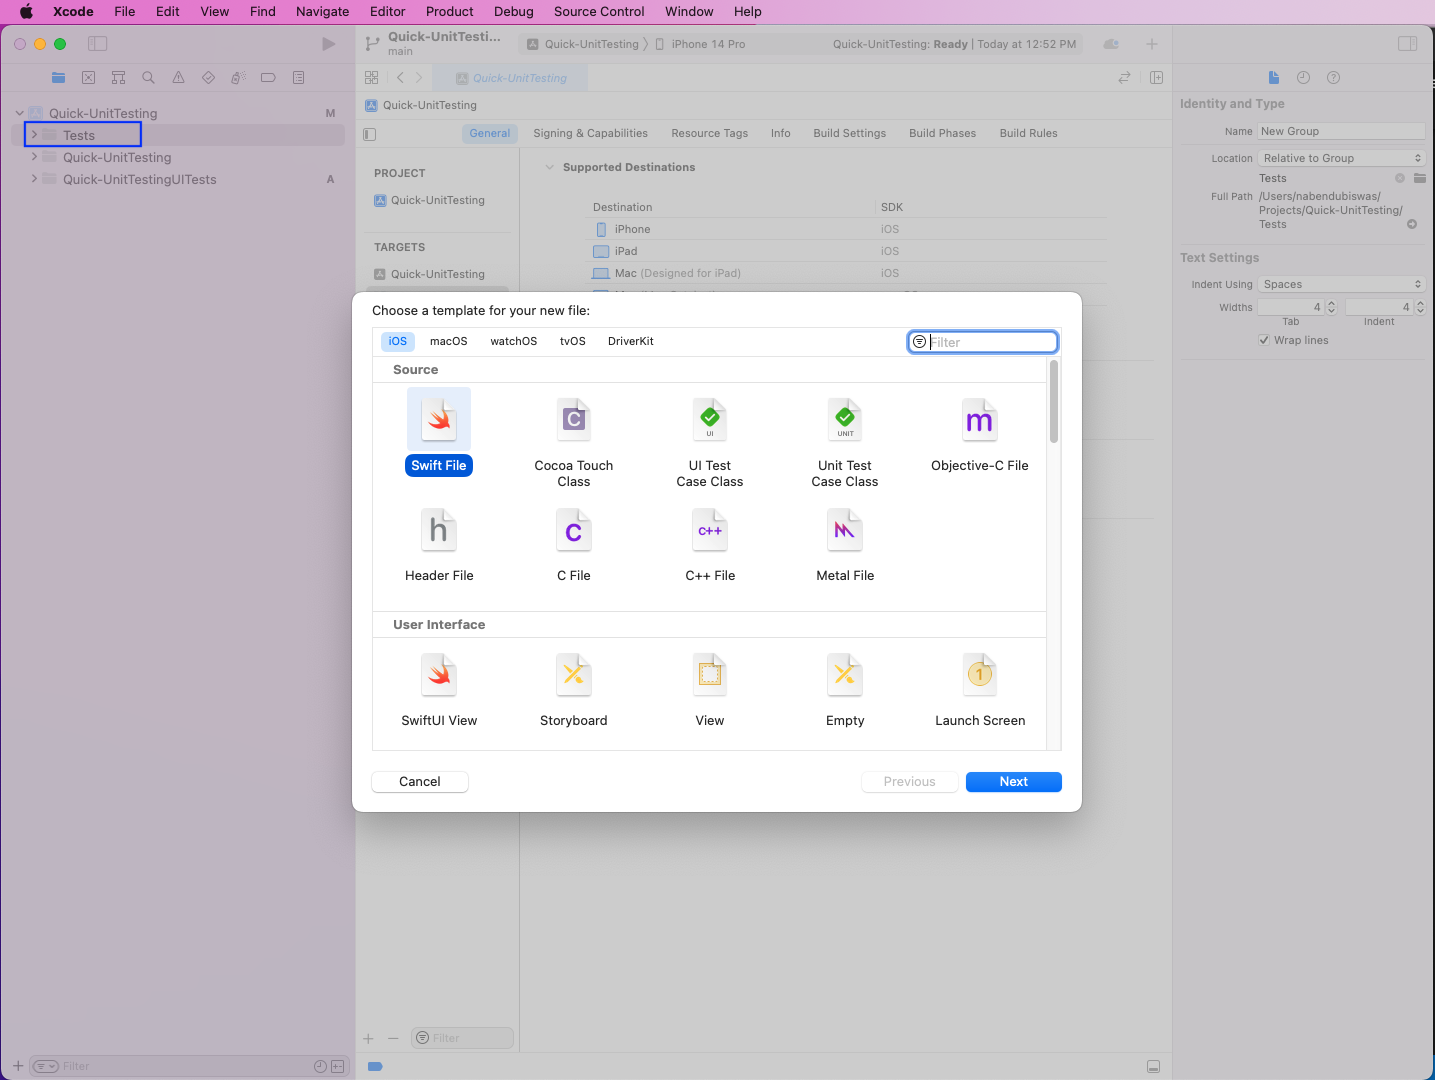Screen dimensions: 1435x1080
Task: Choose the Unit Test Case Class template
Action: tap(845, 441)
